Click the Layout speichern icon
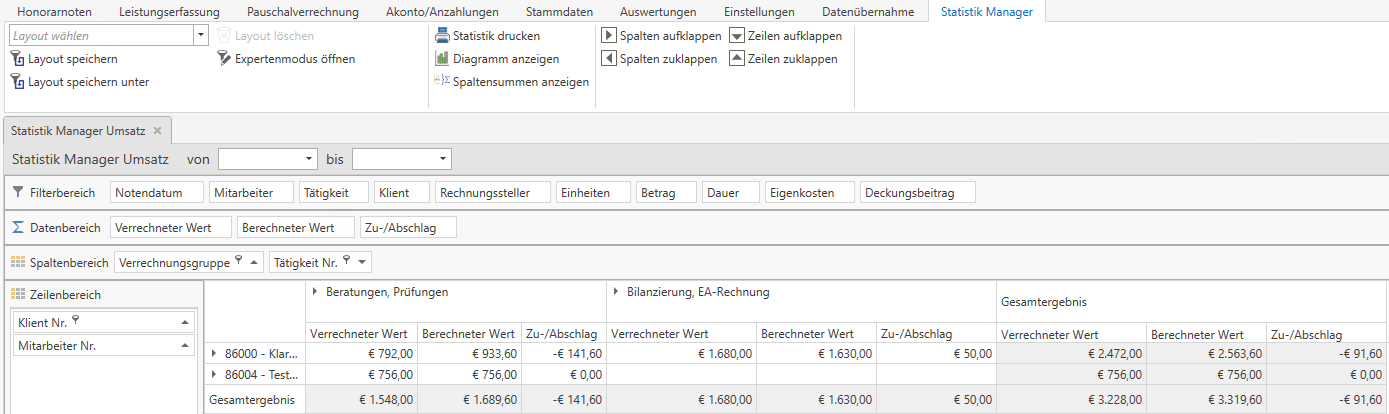The image size is (1389, 414). click(17, 59)
